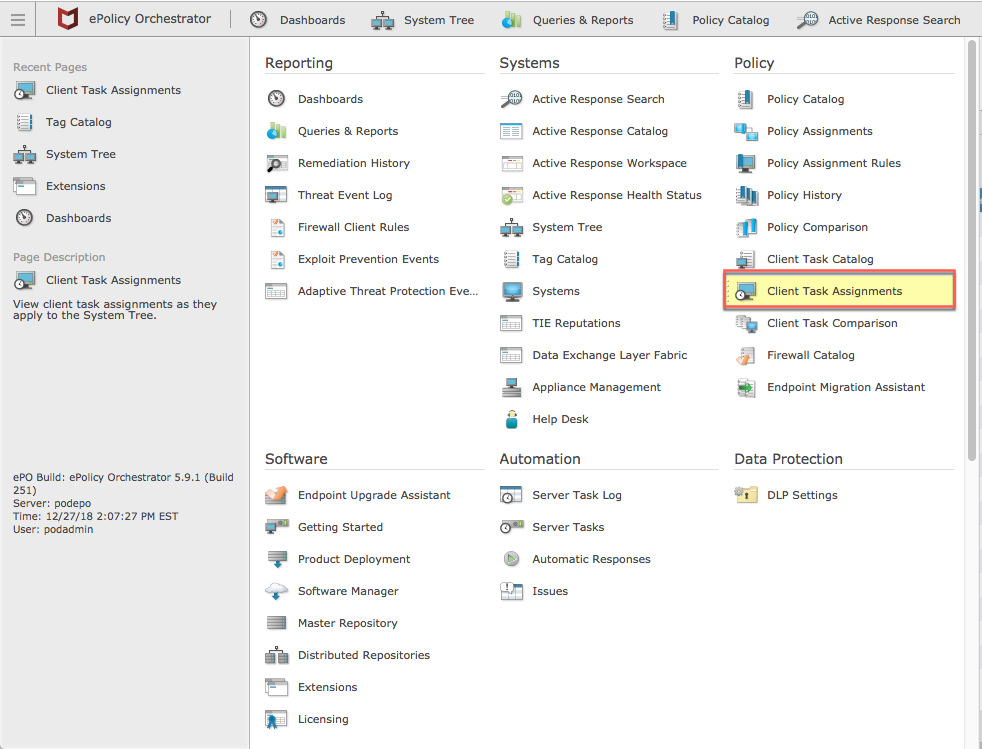Open Server Task Log

[x=577, y=495]
